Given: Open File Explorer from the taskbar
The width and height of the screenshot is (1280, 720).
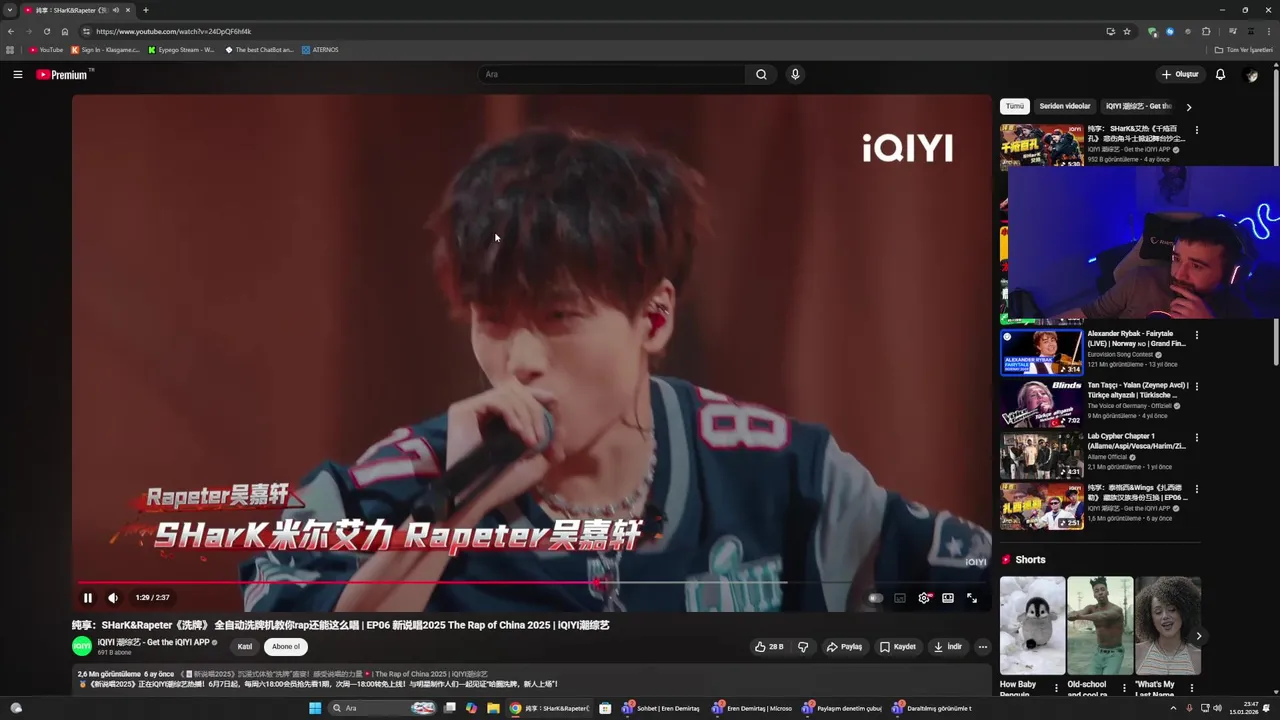Looking at the screenshot, I should pyautogui.click(x=493, y=708).
